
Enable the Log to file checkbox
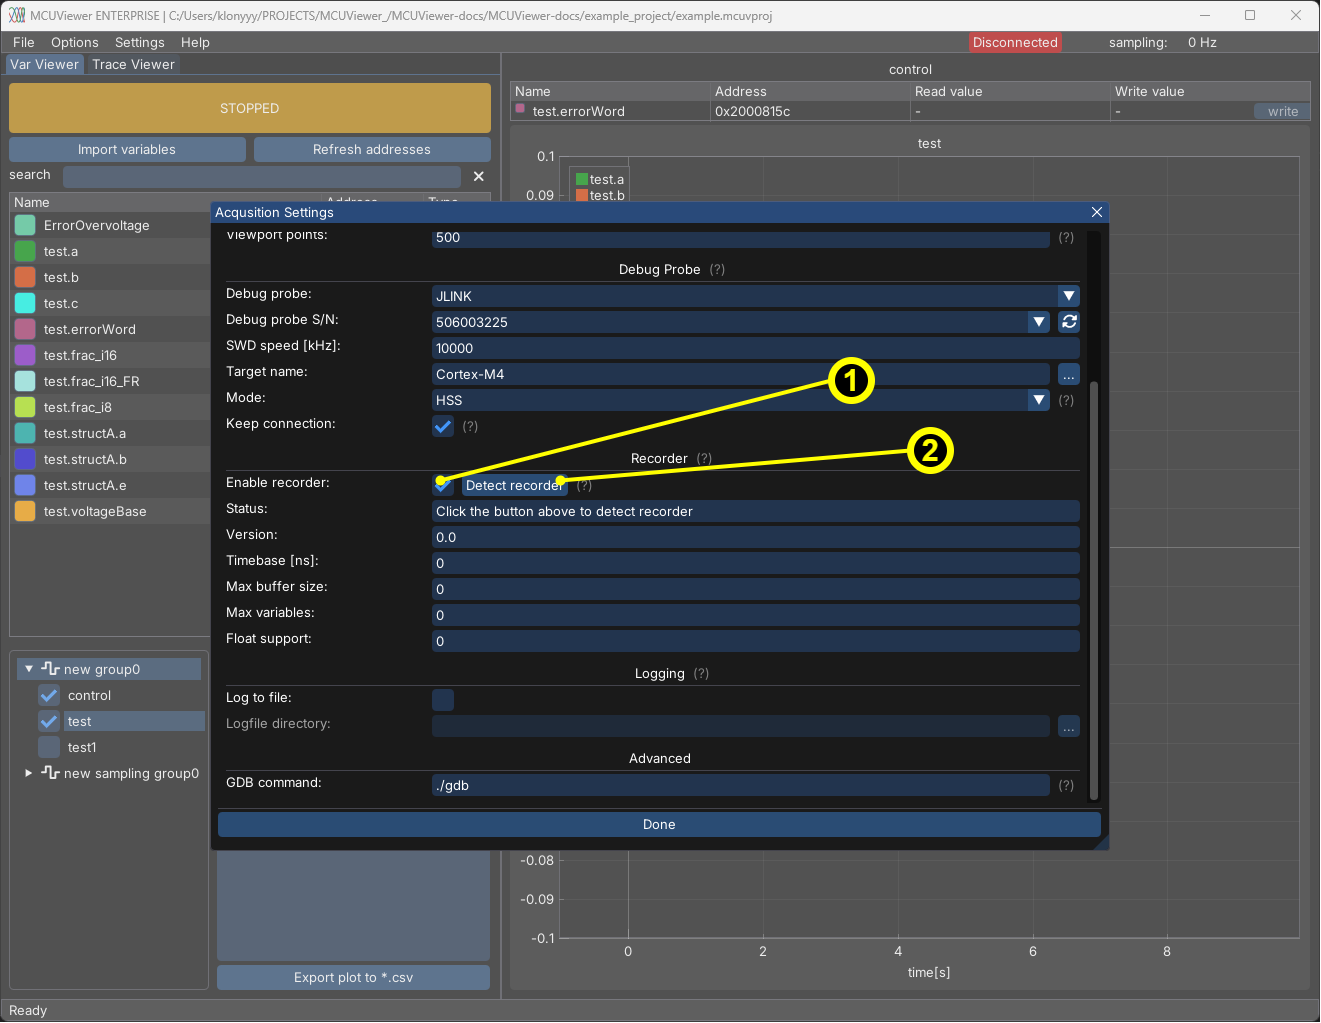(x=443, y=700)
